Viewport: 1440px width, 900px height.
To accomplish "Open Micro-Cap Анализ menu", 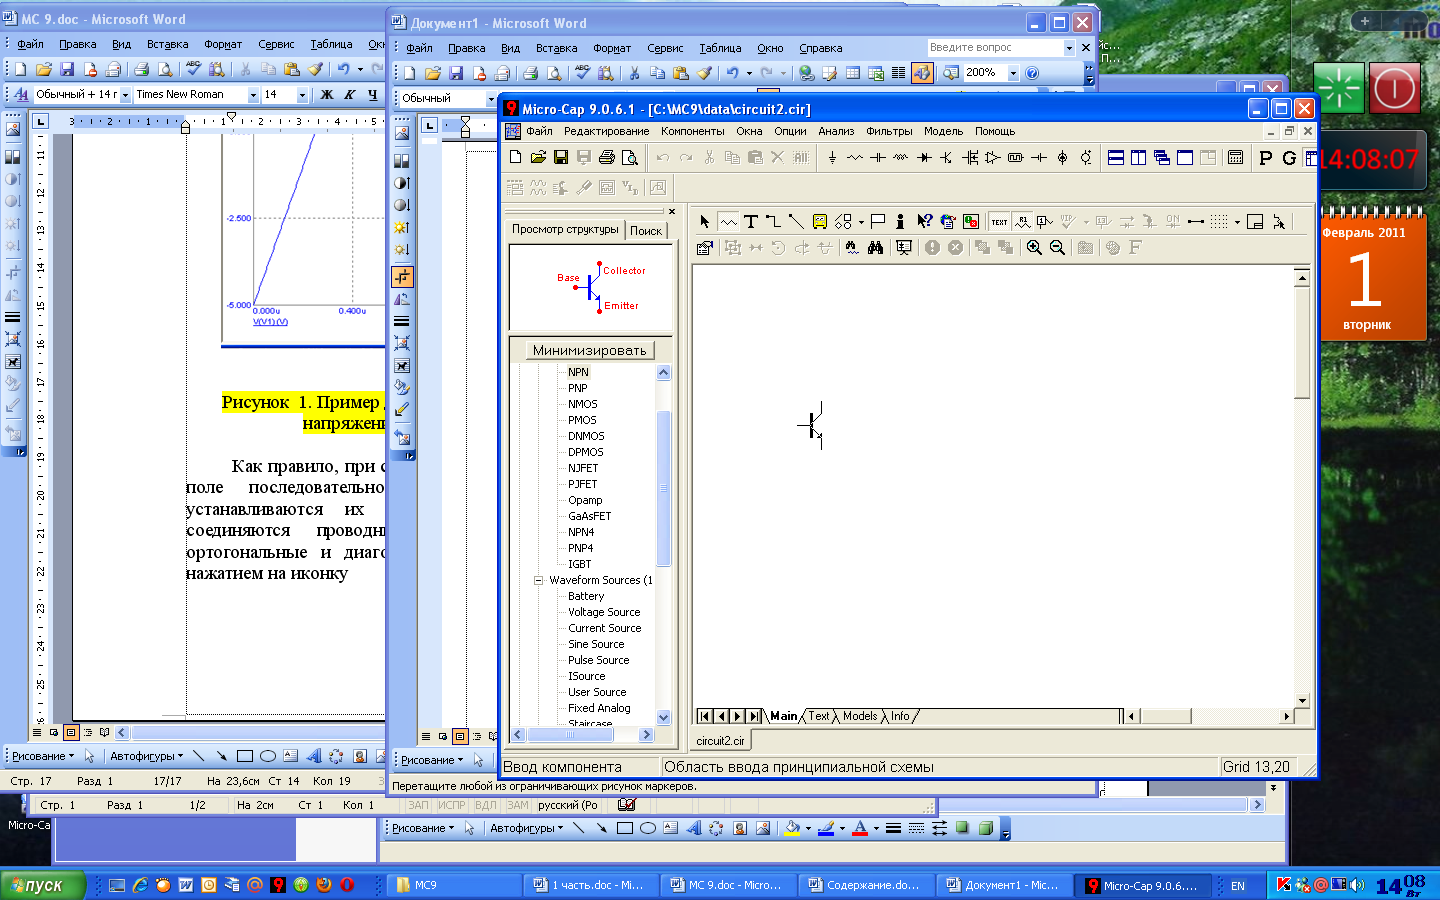I will tap(836, 131).
